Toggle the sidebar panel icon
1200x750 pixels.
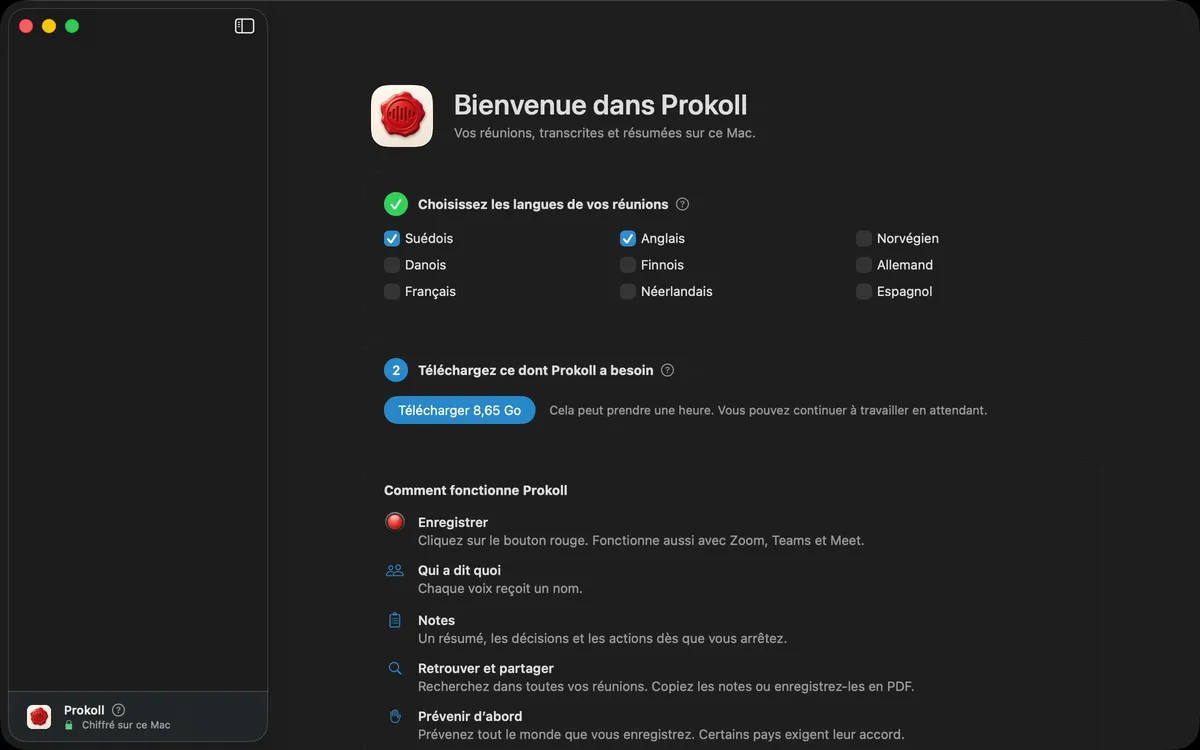point(244,26)
